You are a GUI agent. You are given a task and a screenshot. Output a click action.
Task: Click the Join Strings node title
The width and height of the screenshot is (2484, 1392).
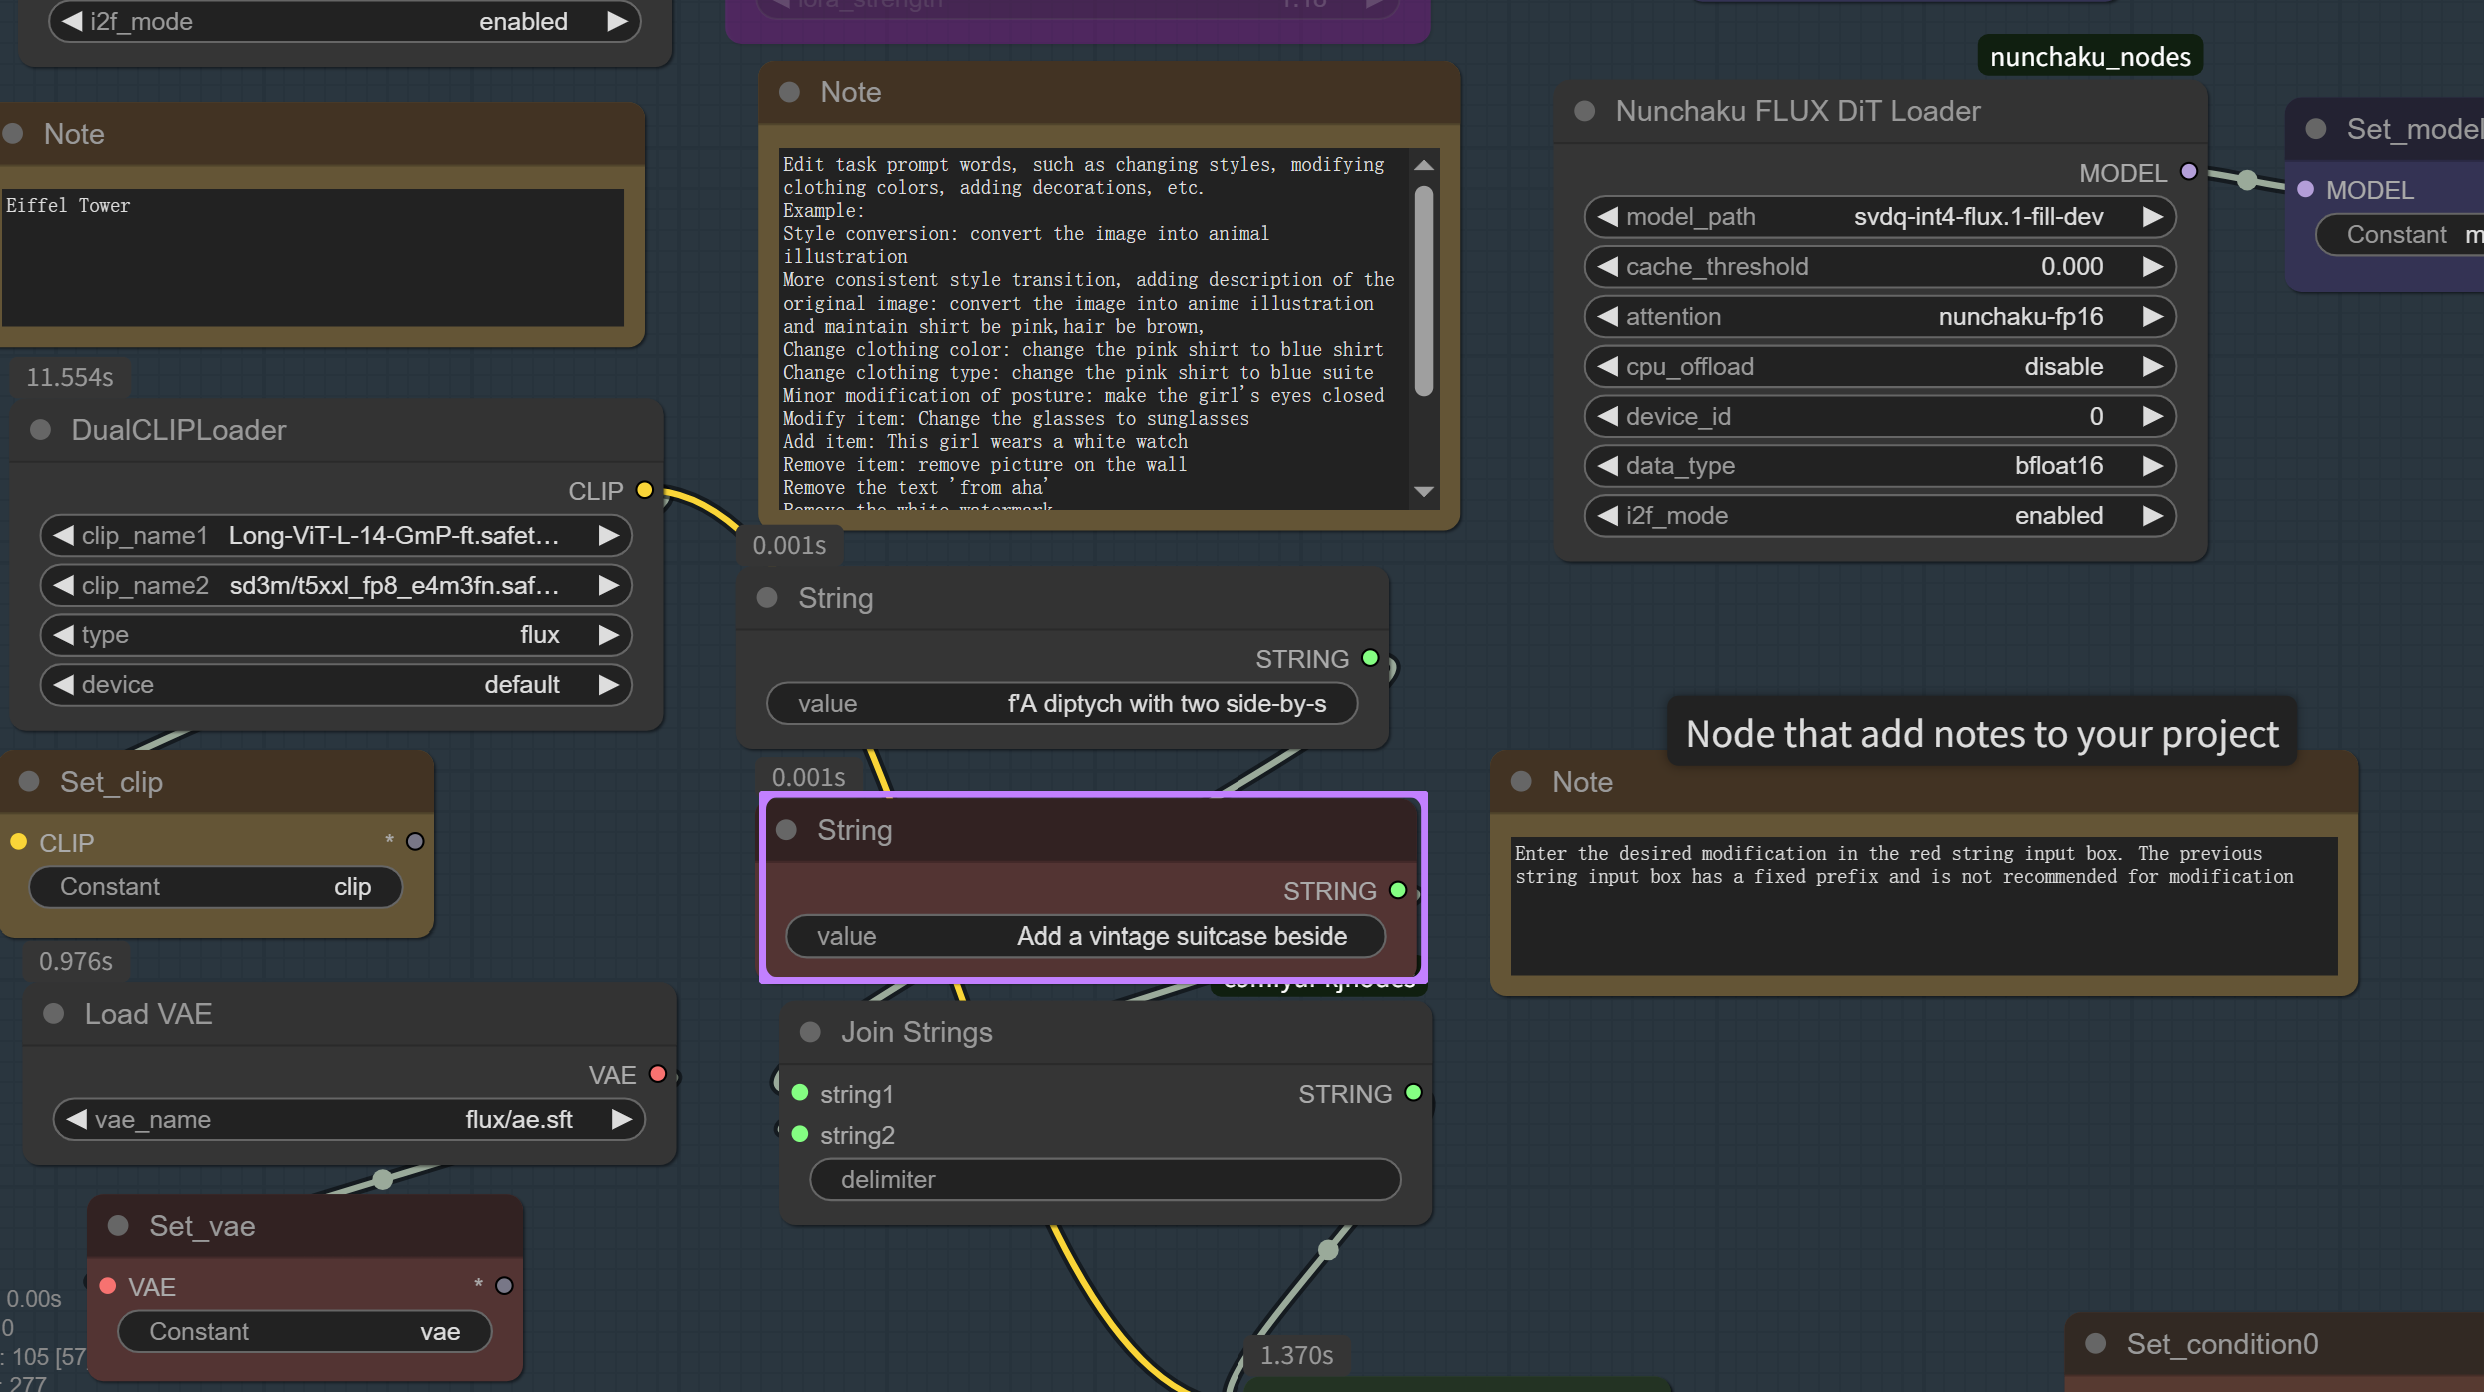pyautogui.click(x=916, y=1032)
